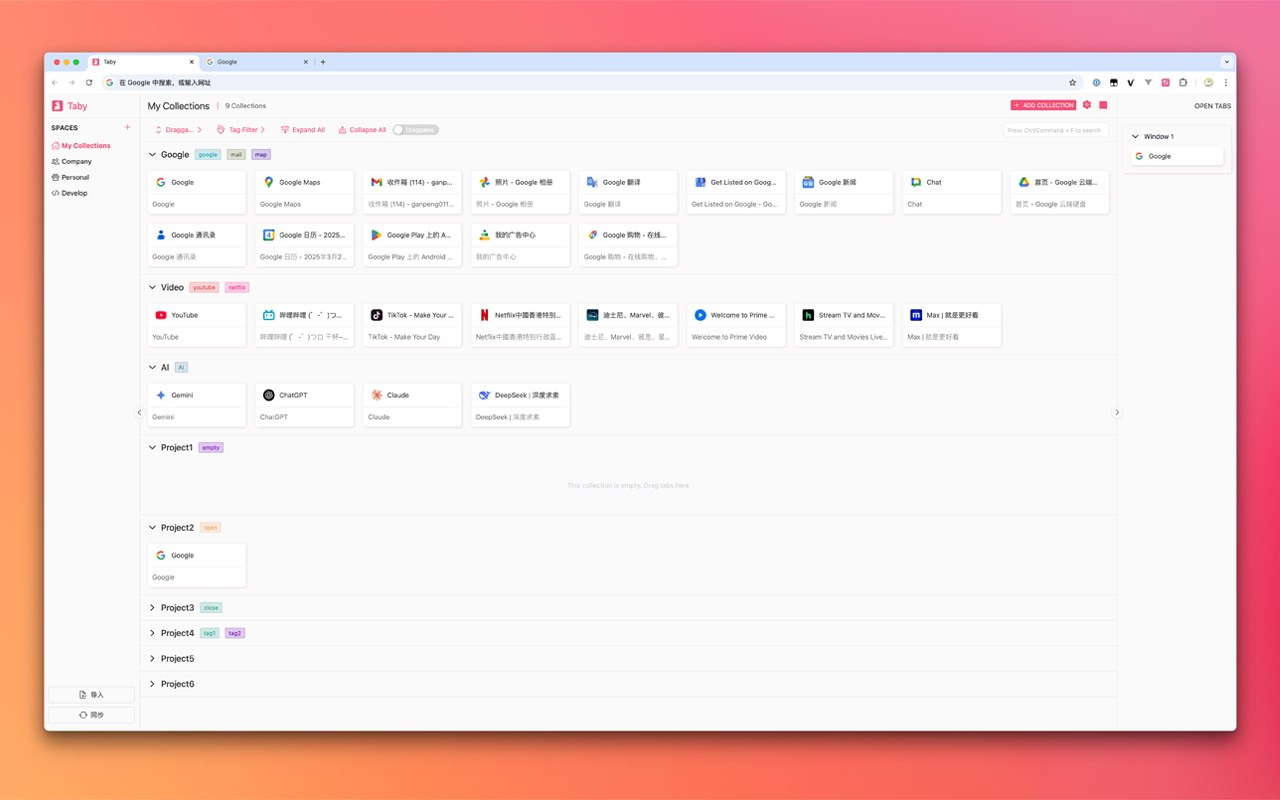Open a new browser tab
The width and height of the screenshot is (1280, 800).
coord(322,62)
